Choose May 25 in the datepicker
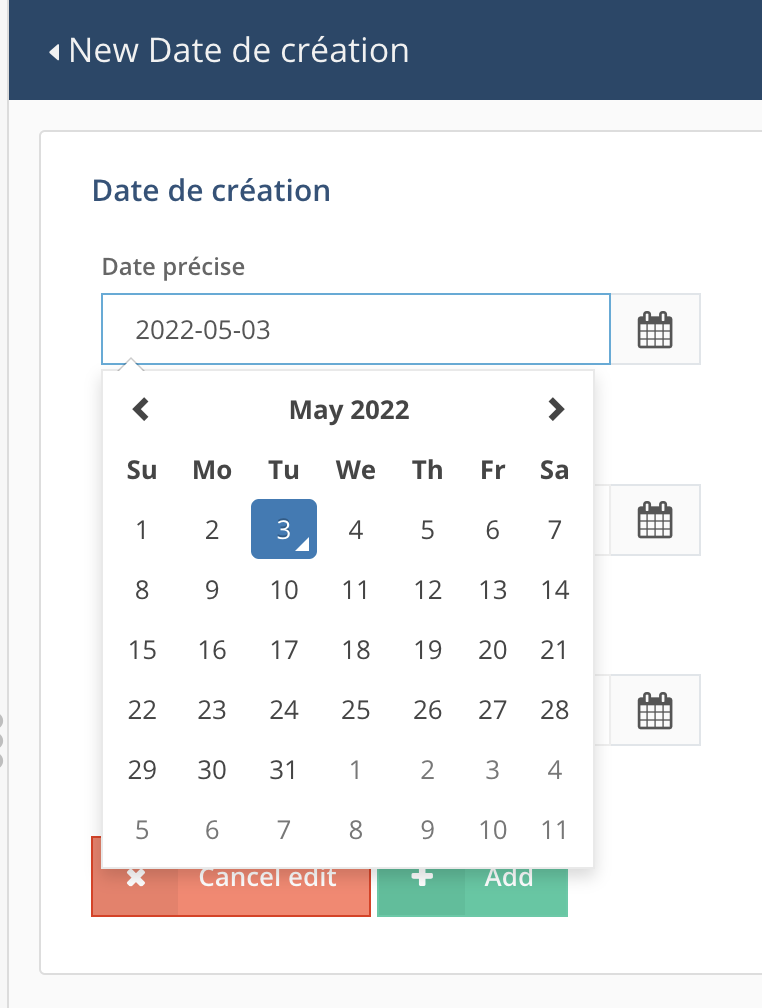Screen dimensions: 762x1008 (x=356, y=710)
